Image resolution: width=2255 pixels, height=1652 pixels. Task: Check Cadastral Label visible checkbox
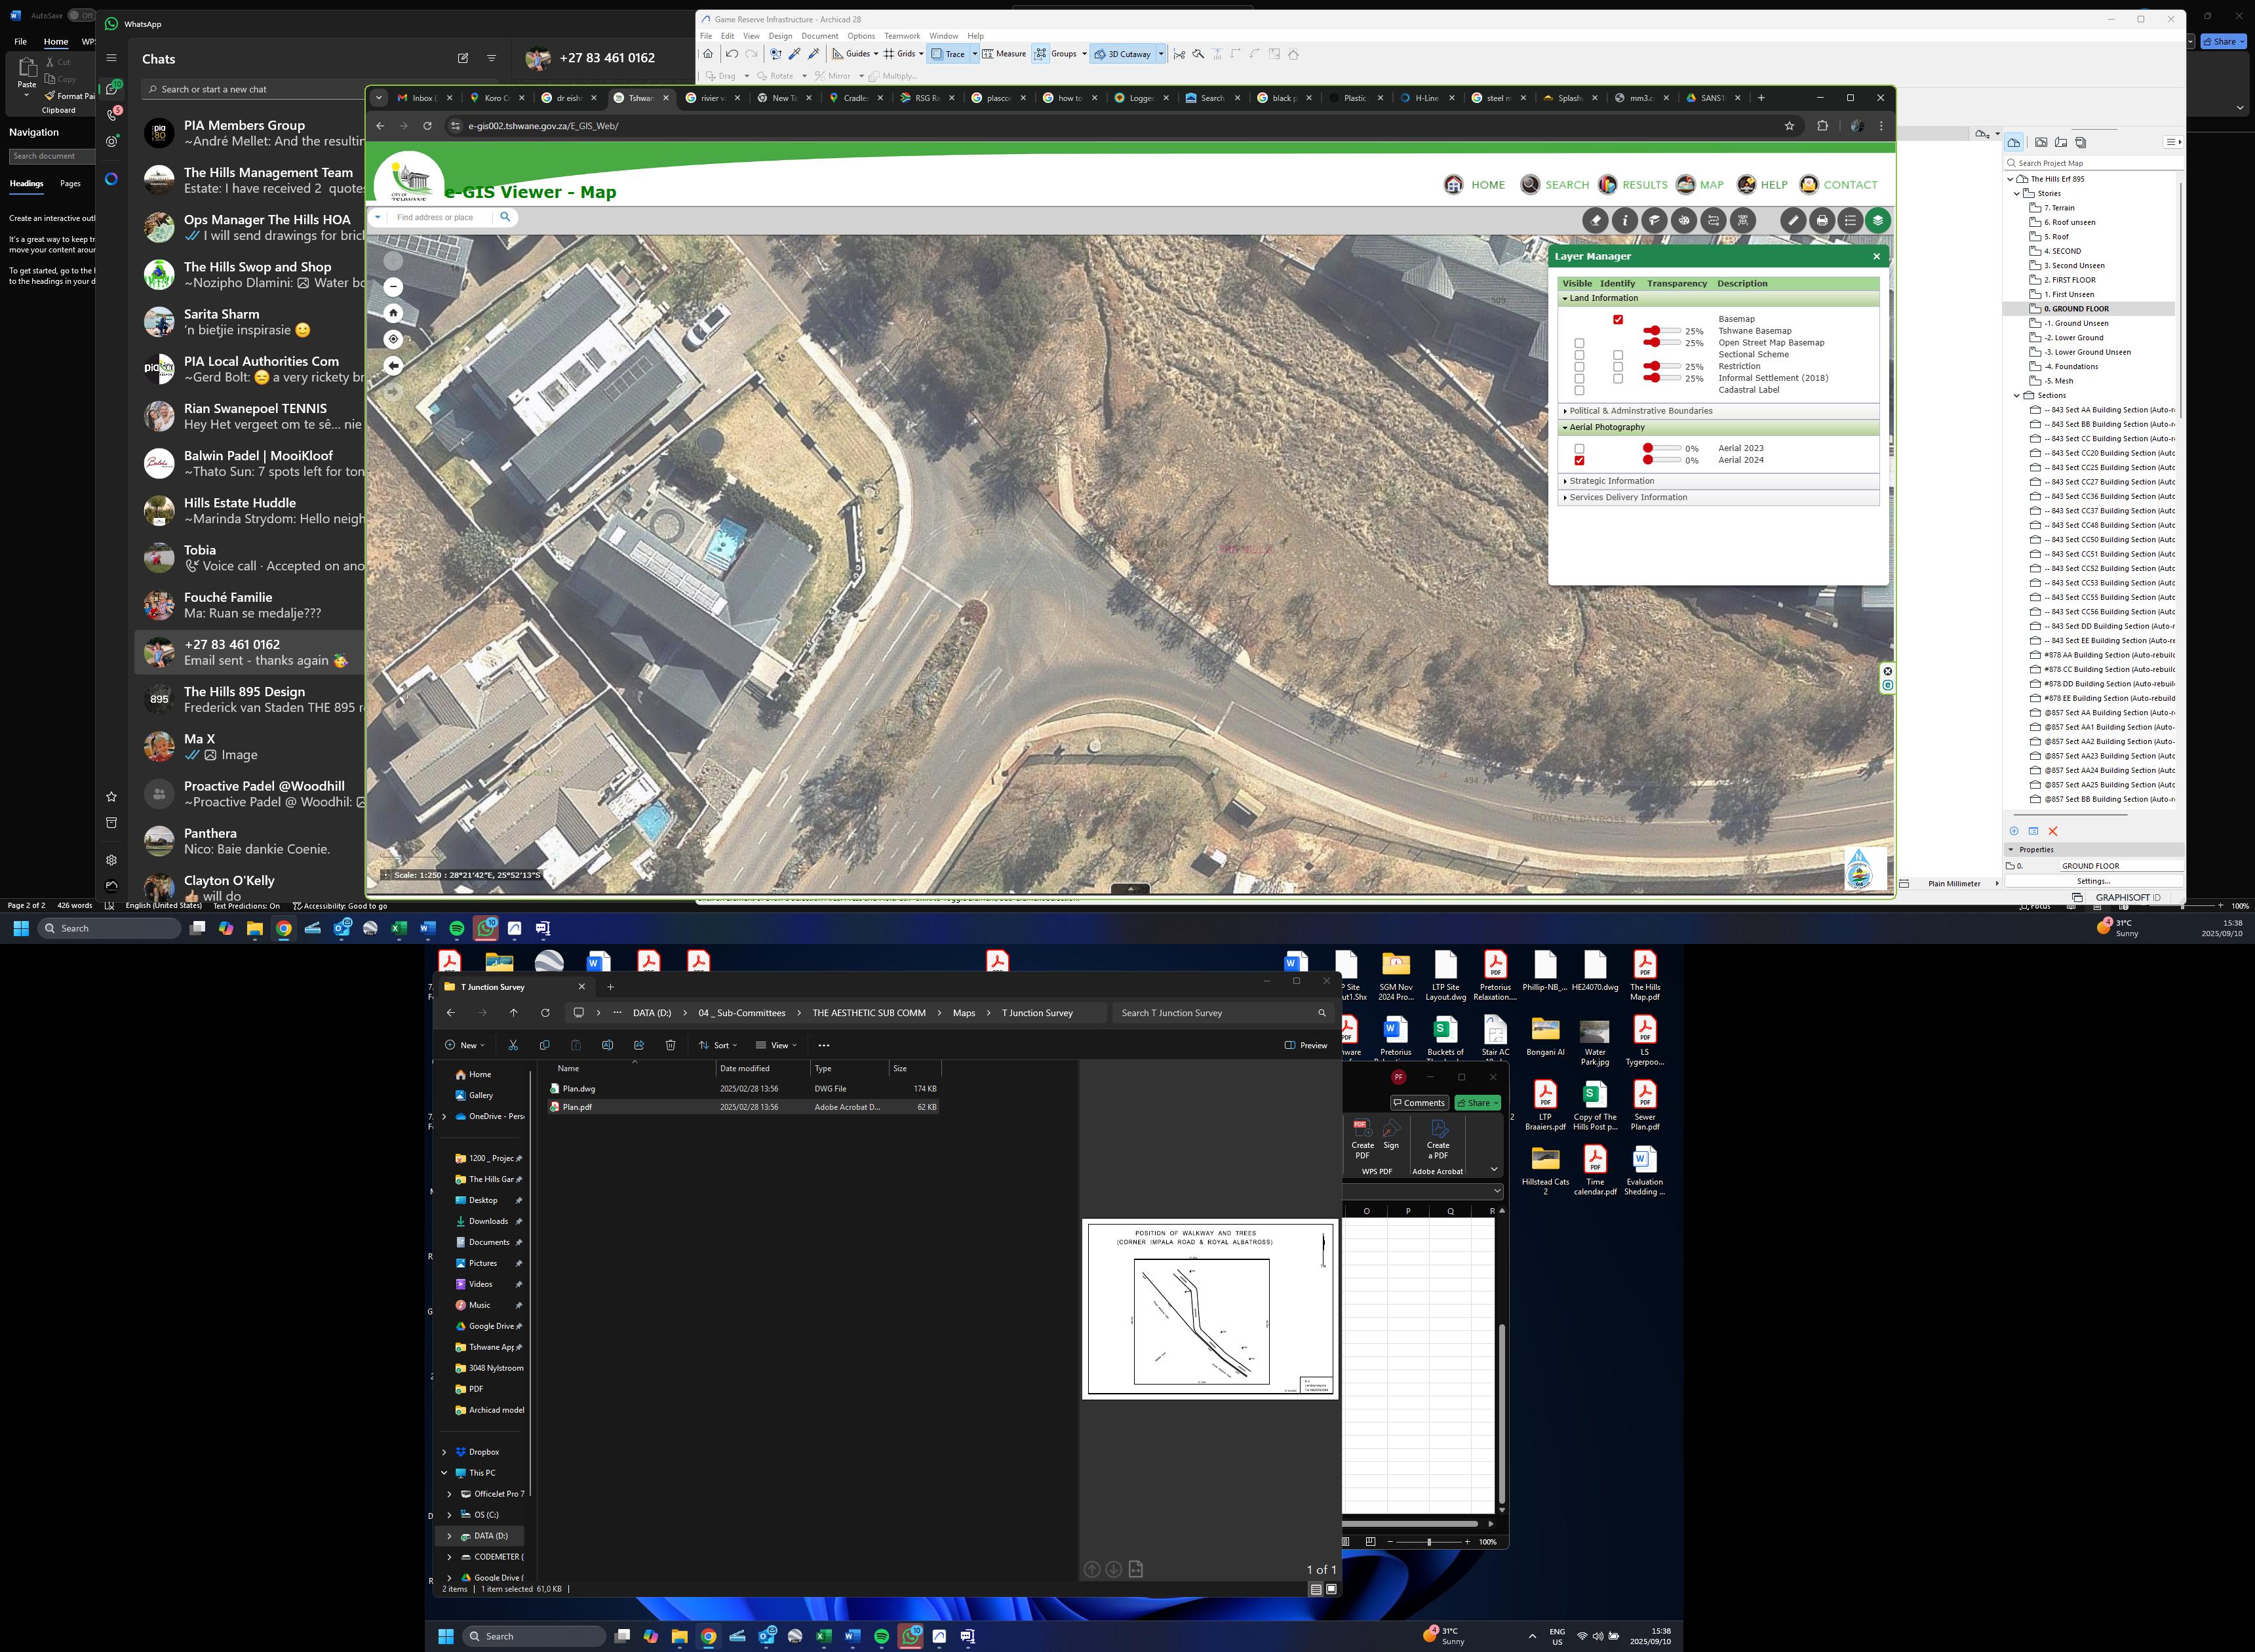click(1579, 390)
